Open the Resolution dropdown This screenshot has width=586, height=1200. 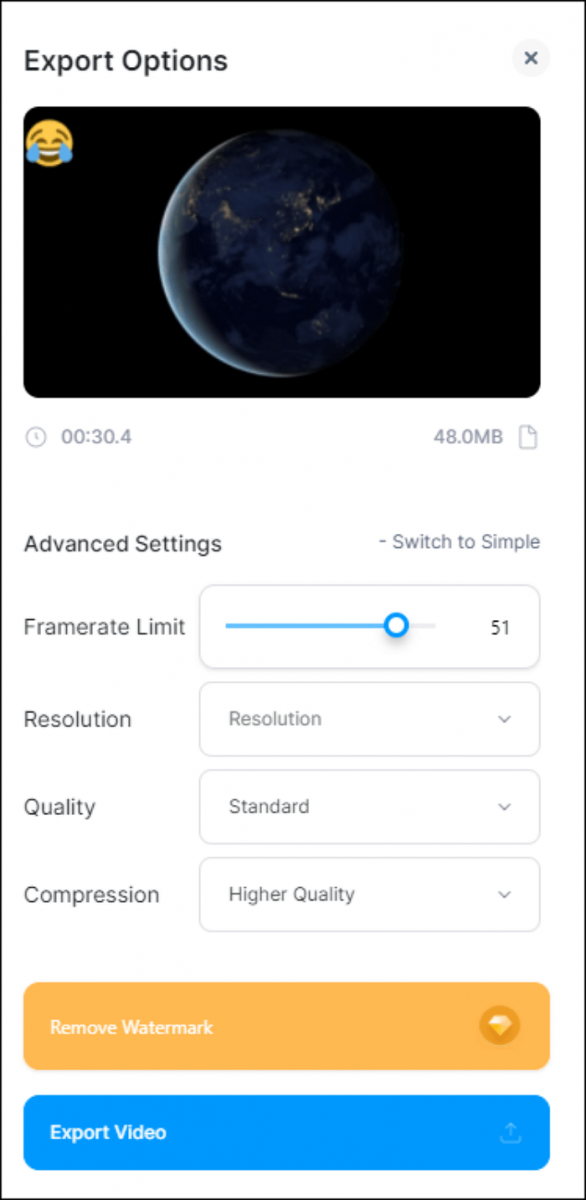[x=369, y=719]
